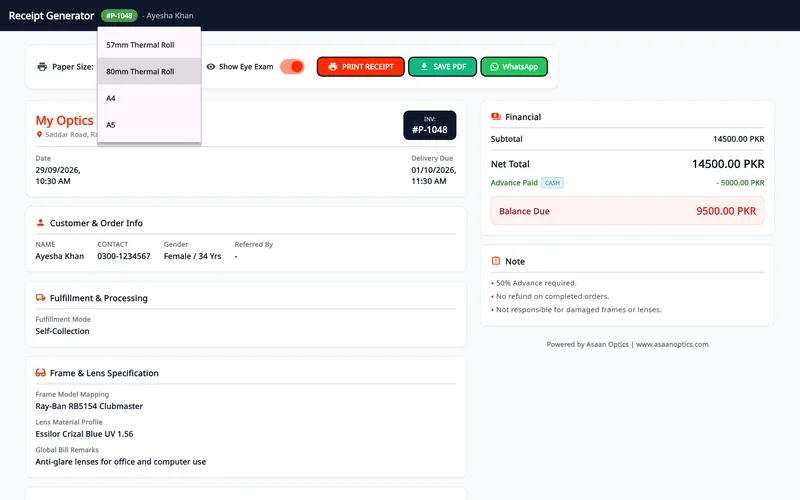Click the No refund on completed orders note
Screen dimensions: 800x500
pos(553,296)
